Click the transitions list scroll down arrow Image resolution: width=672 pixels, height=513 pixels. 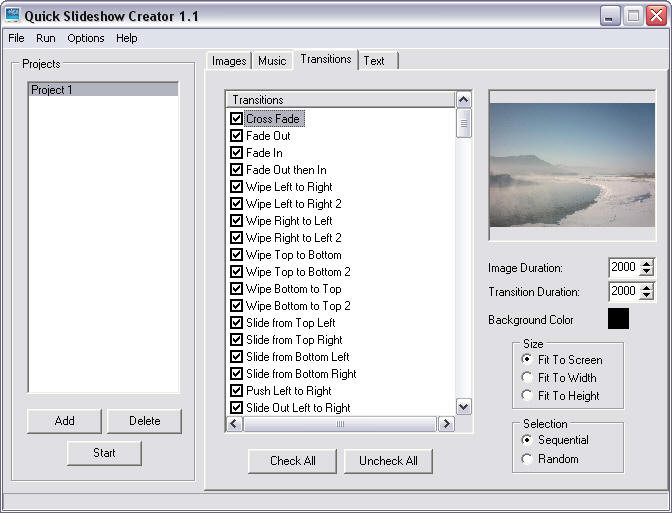coord(463,406)
